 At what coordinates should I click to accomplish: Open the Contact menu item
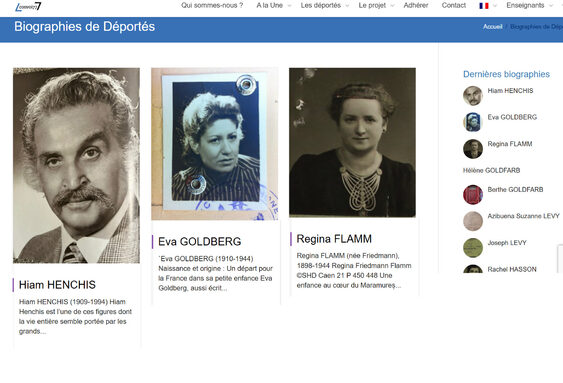(453, 5)
